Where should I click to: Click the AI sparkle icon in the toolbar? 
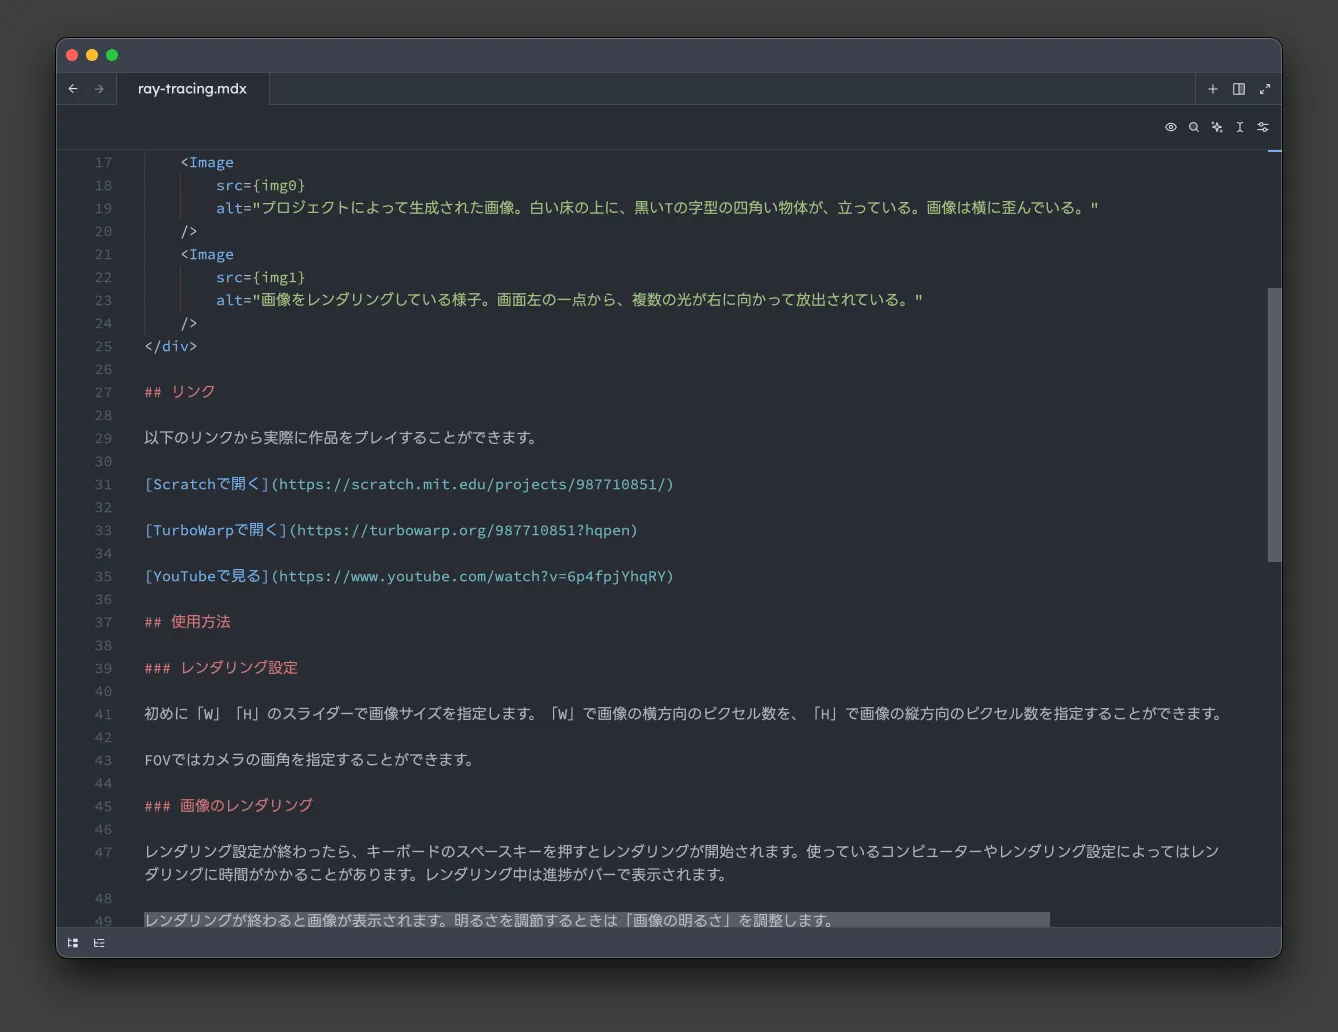pos(1217,127)
